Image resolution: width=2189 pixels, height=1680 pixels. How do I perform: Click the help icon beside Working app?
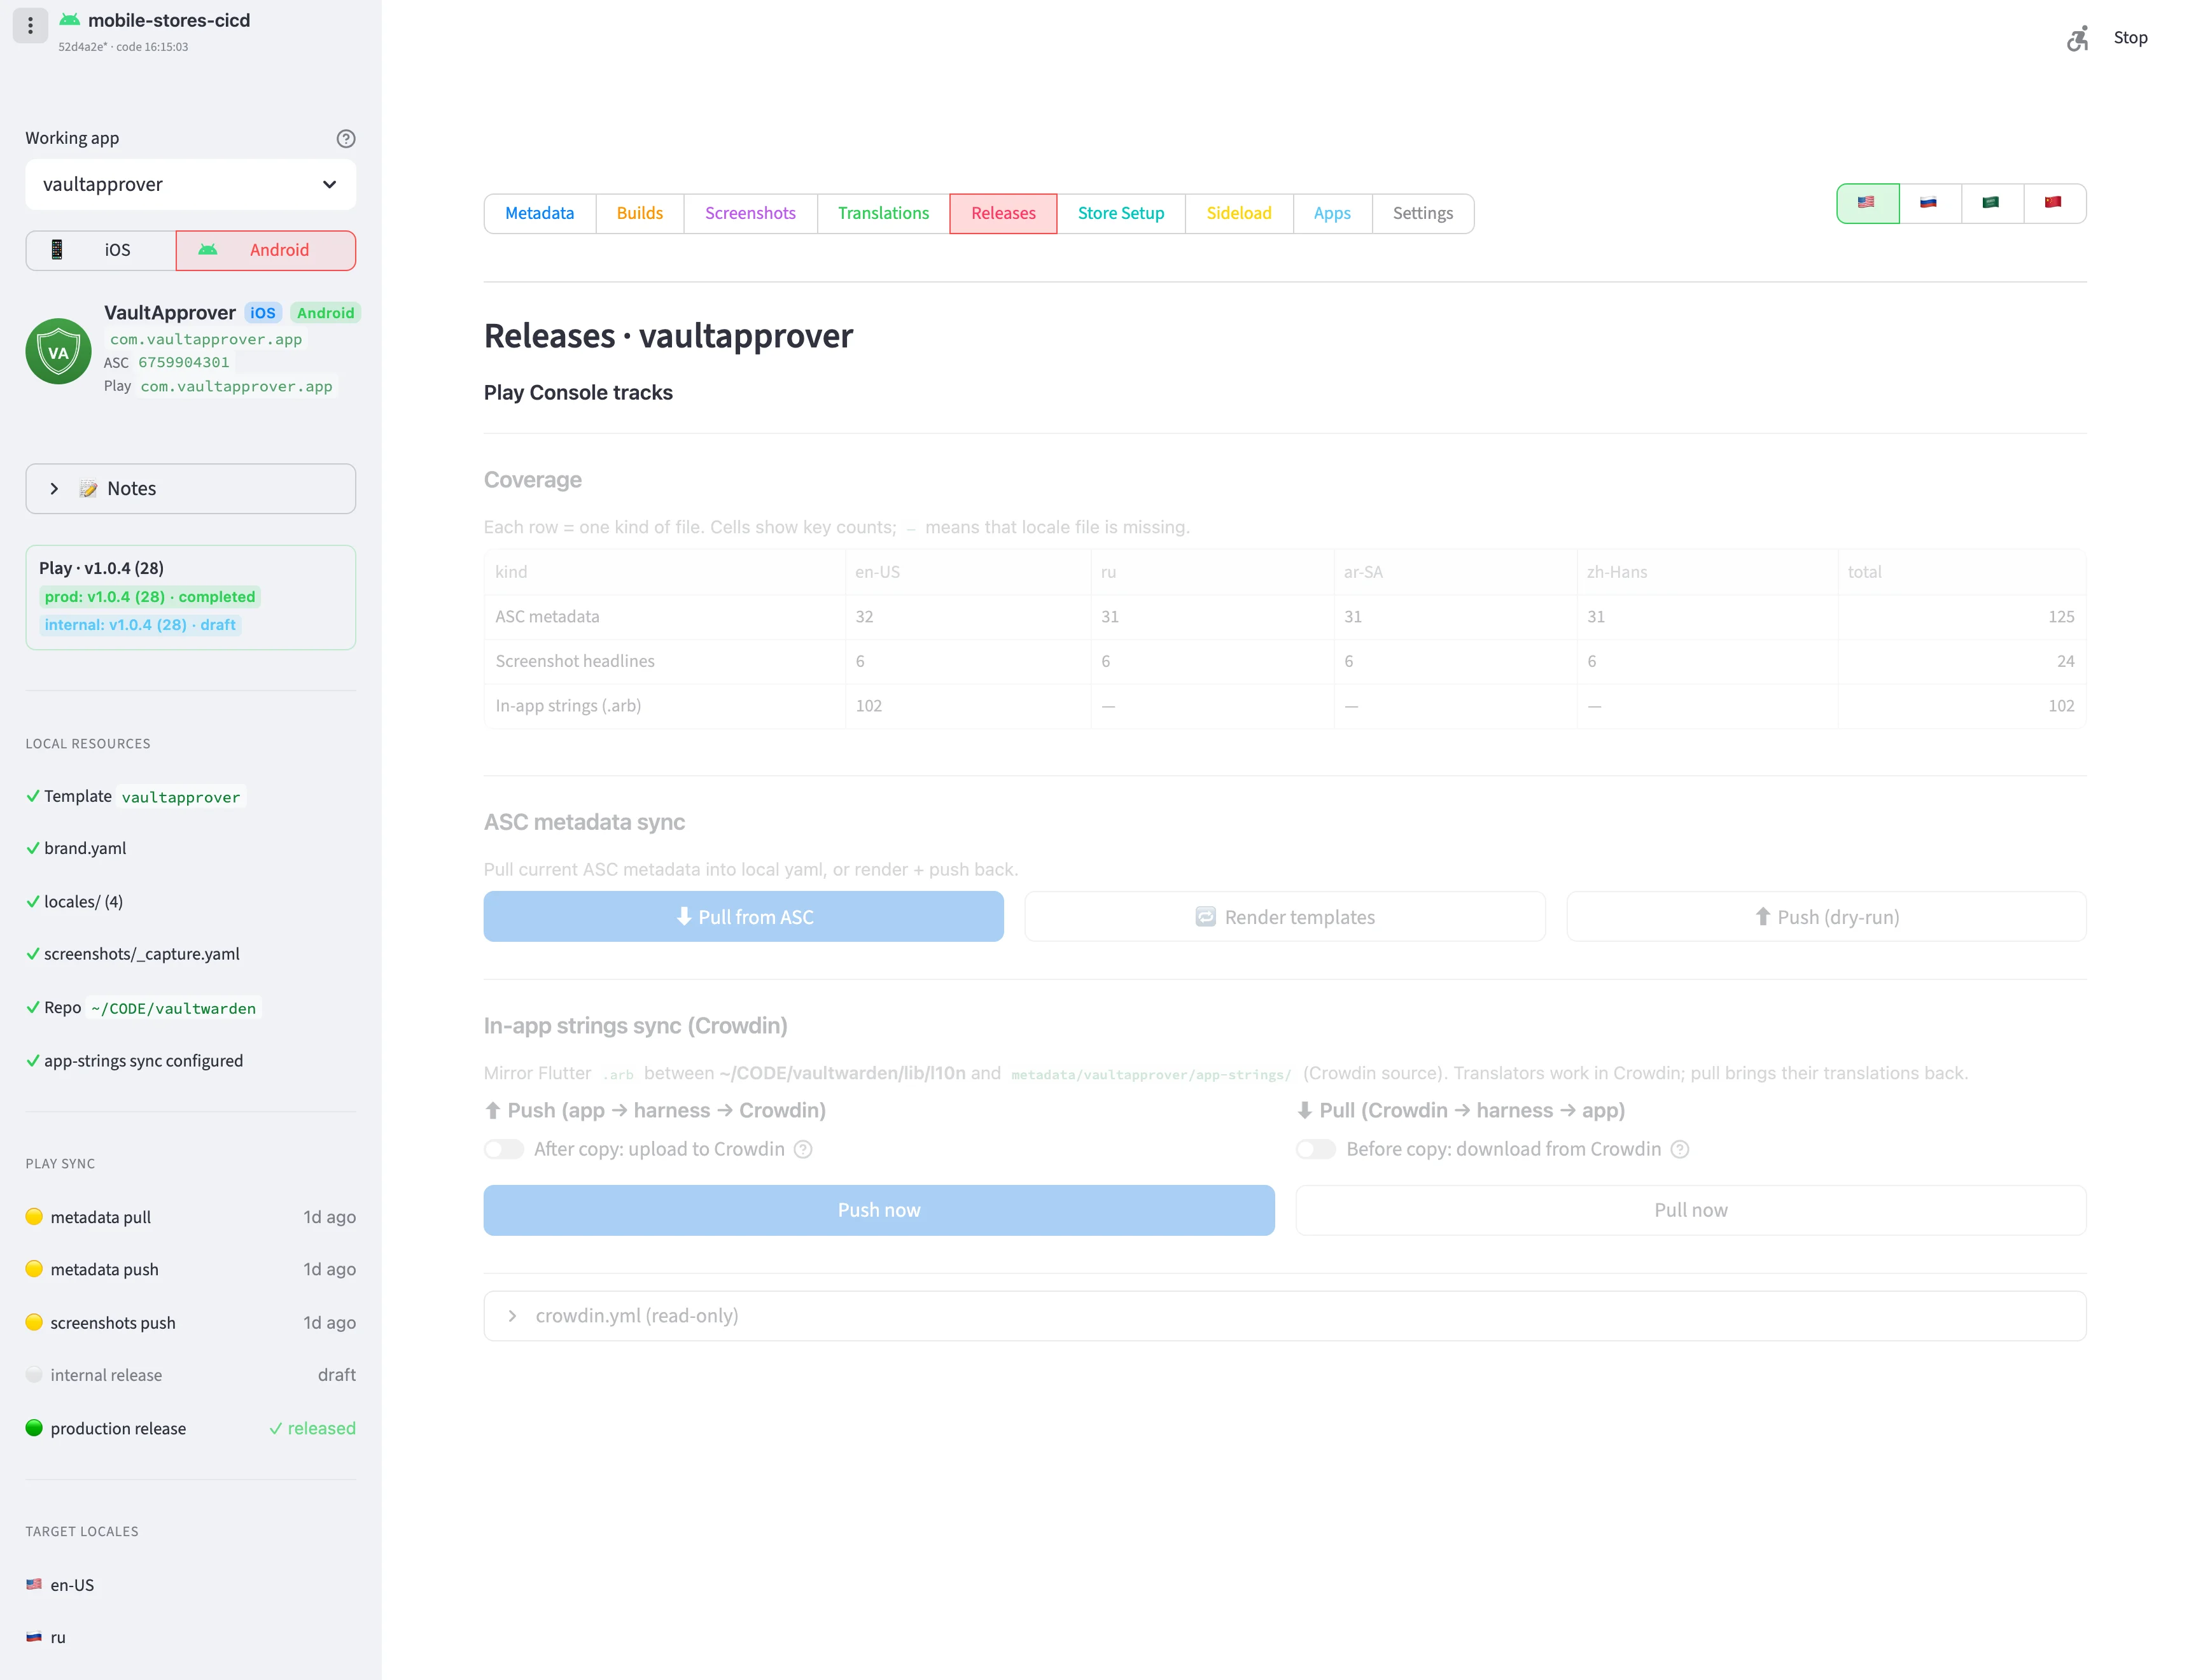(346, 138)
